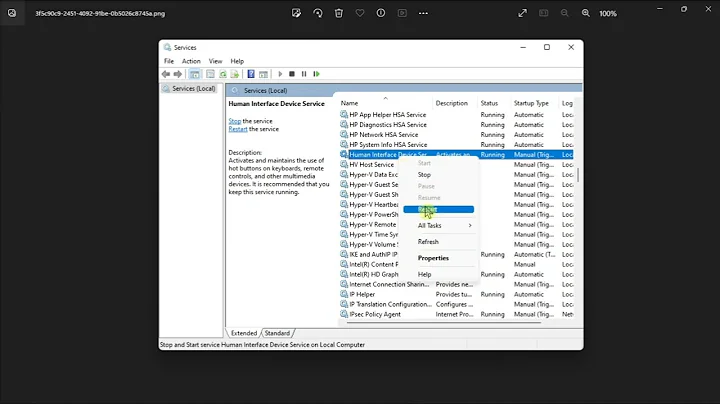Choose Refresh in the context menu

click(439, 241)
